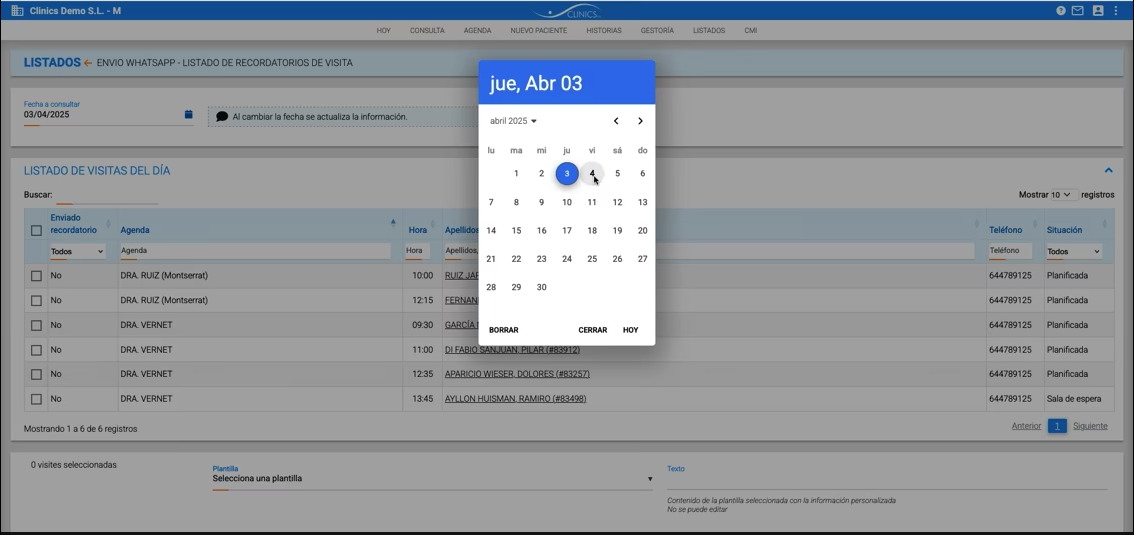Select day 15 in the calendar

coord(516,231)
